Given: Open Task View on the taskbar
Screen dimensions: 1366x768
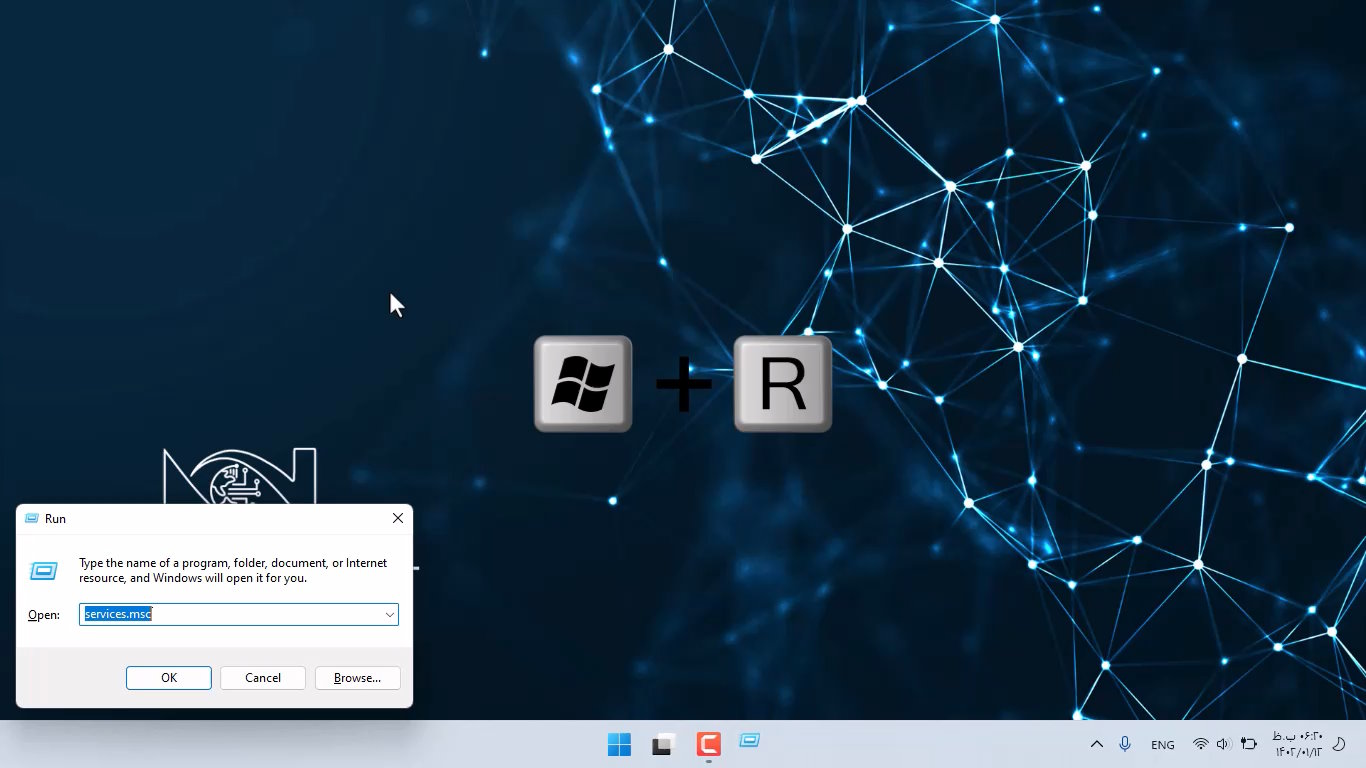Looking at the screenshot, I should click(x=663, y=744).
